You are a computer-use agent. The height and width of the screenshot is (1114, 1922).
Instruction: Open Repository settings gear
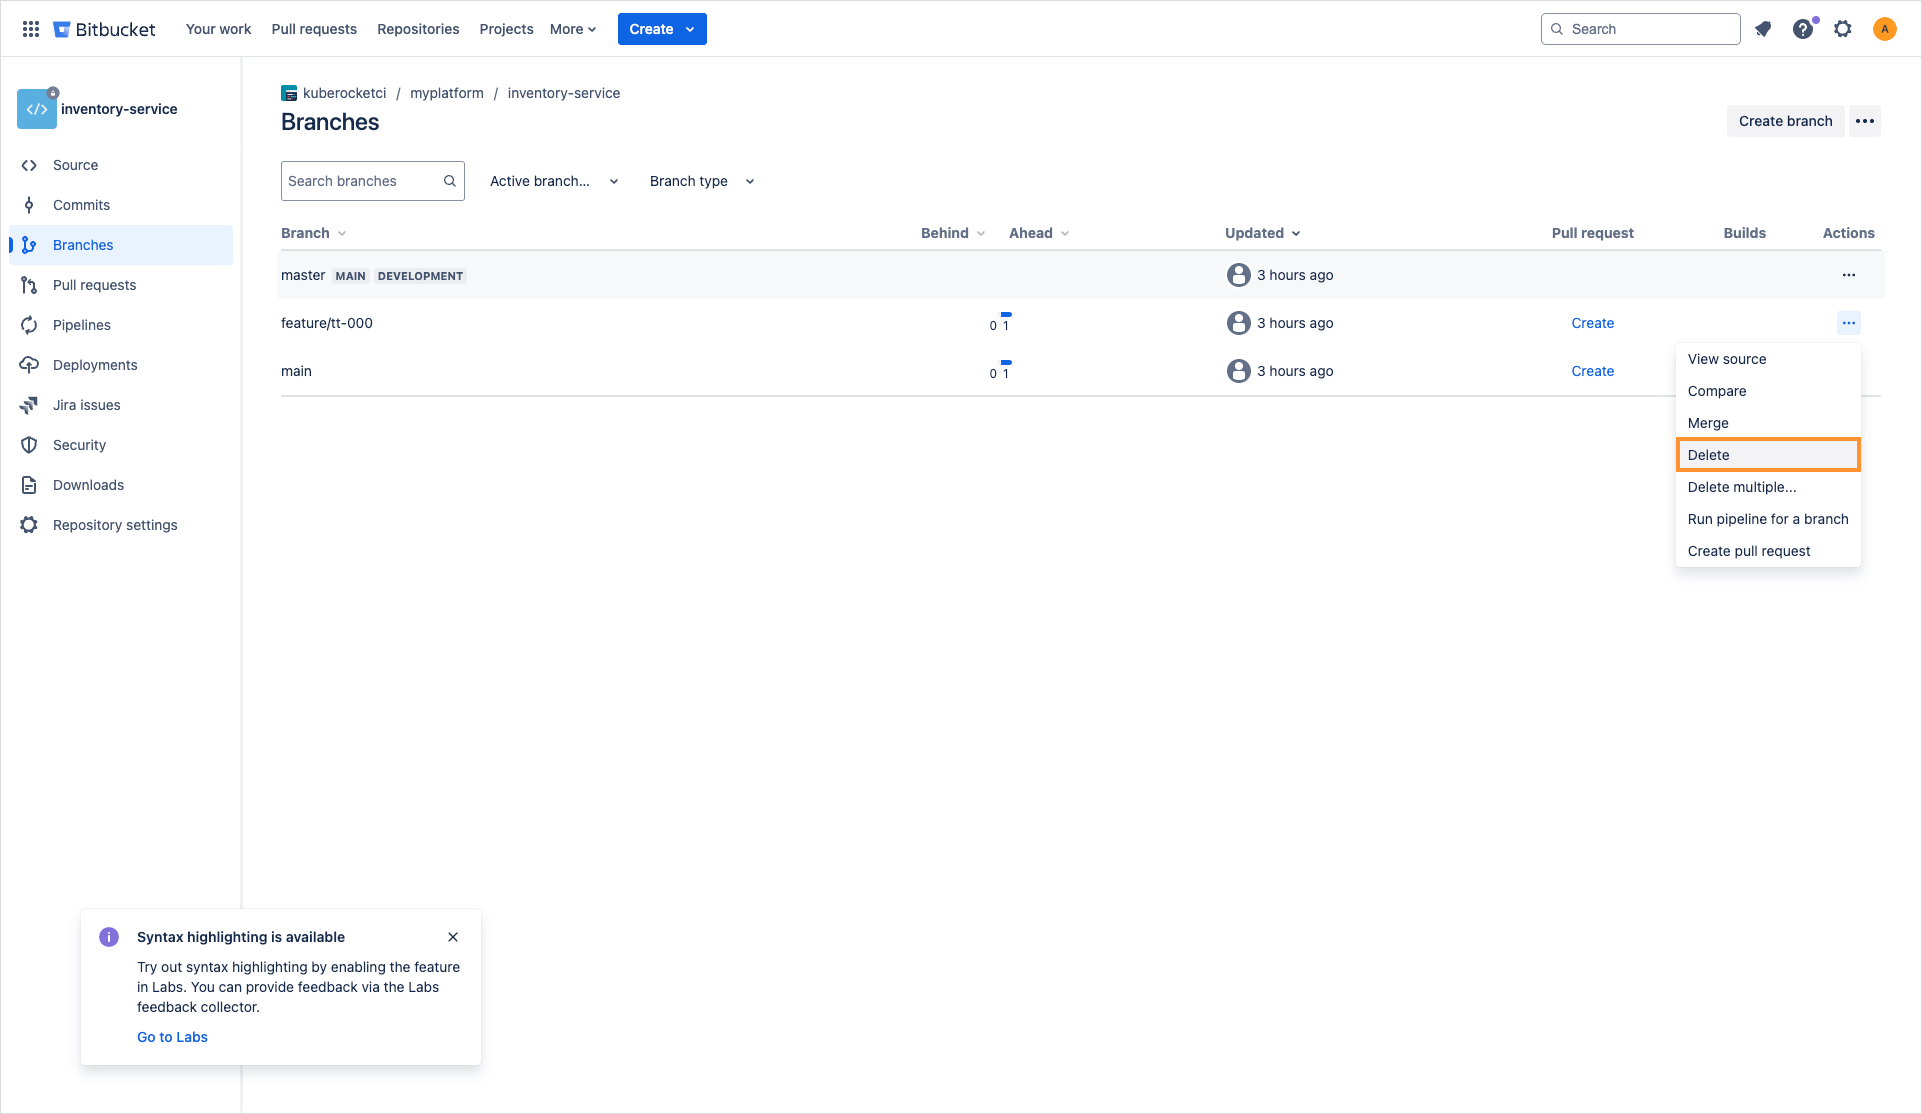click(114, 524)
